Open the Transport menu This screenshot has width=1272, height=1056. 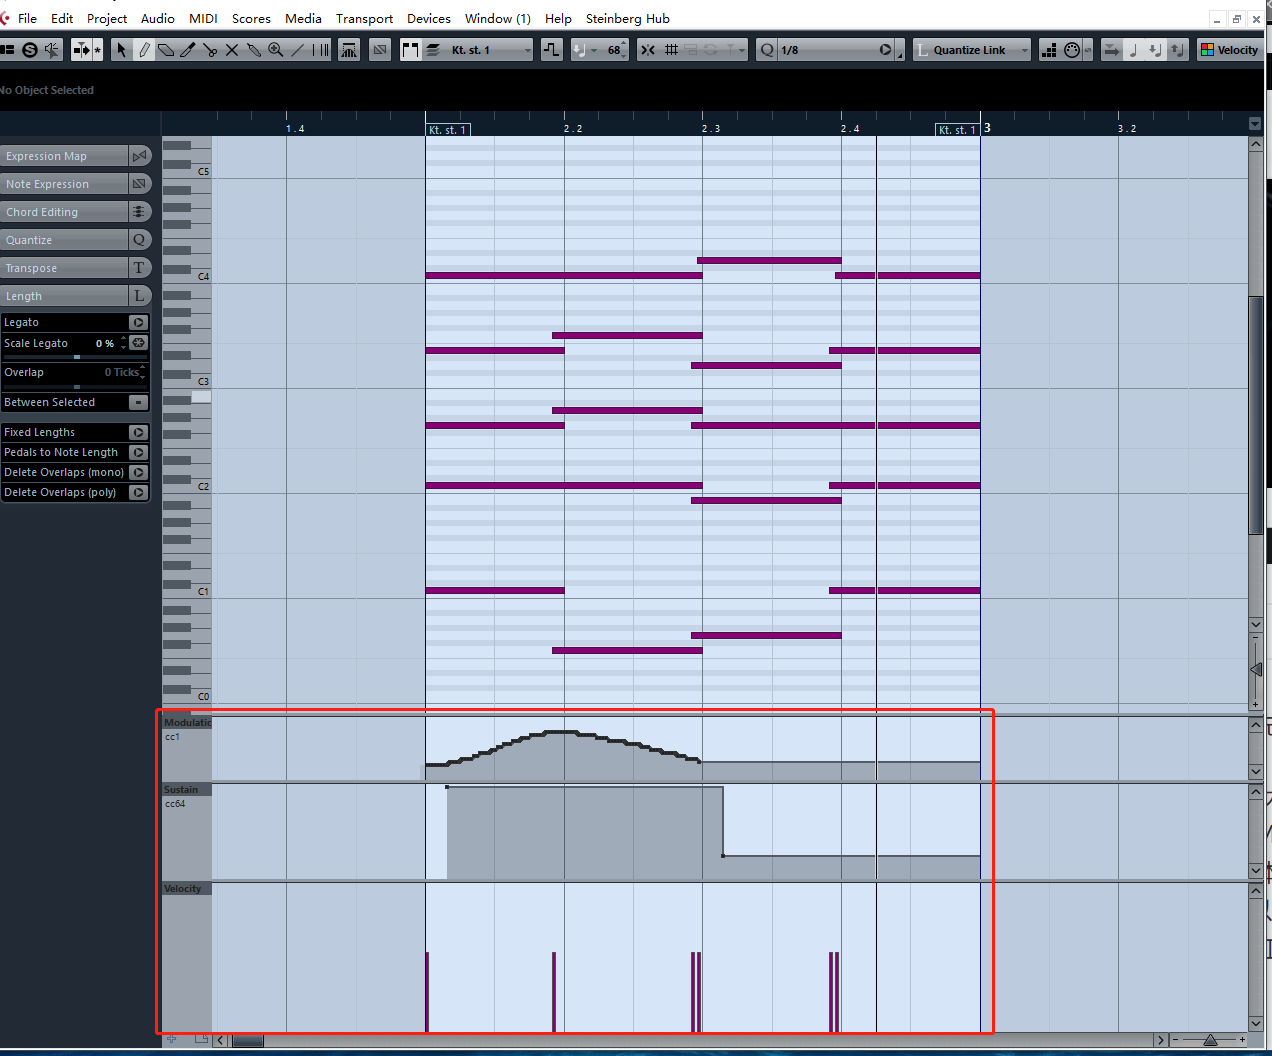click(x=365, y=18)
